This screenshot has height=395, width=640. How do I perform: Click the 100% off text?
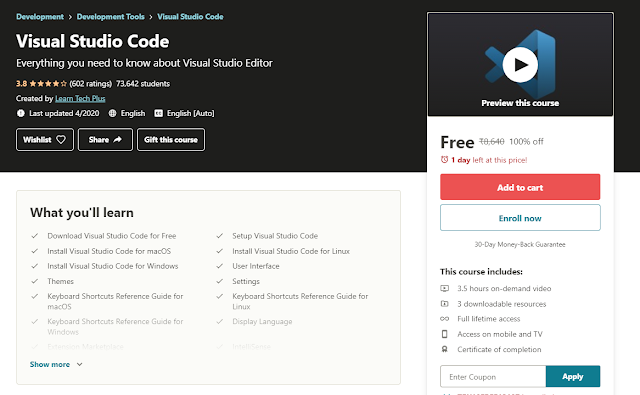pyautogui.click(x=526, y=142)
